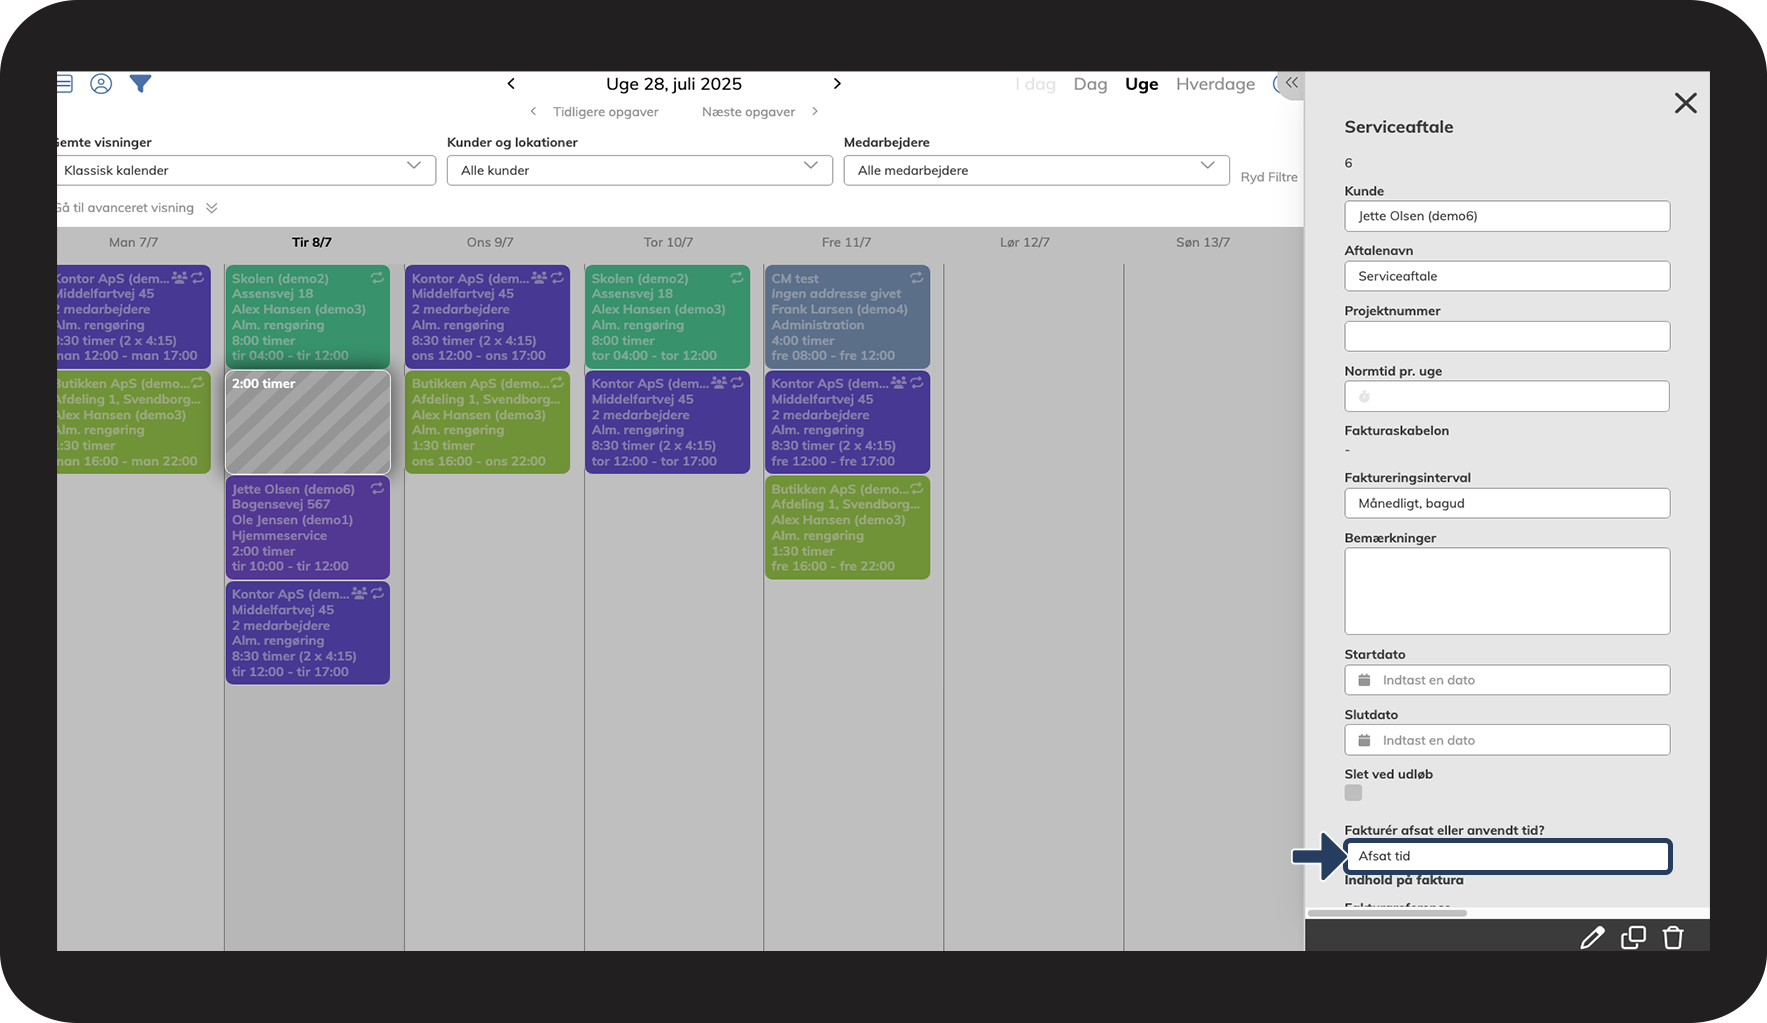Open Kontor ApS event ons 12:00 - ons 17:00
1767x1023 pixels.
(x=487, y=317)
